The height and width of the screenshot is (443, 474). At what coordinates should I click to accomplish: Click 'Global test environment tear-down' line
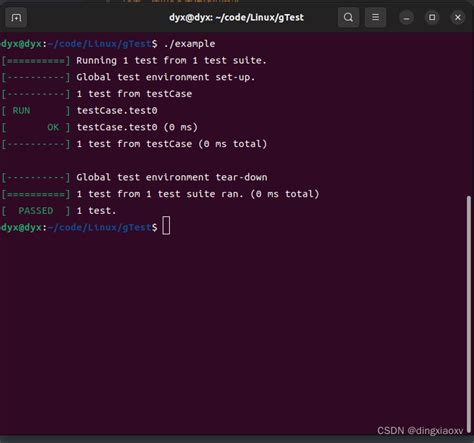[x=172, y=177]
